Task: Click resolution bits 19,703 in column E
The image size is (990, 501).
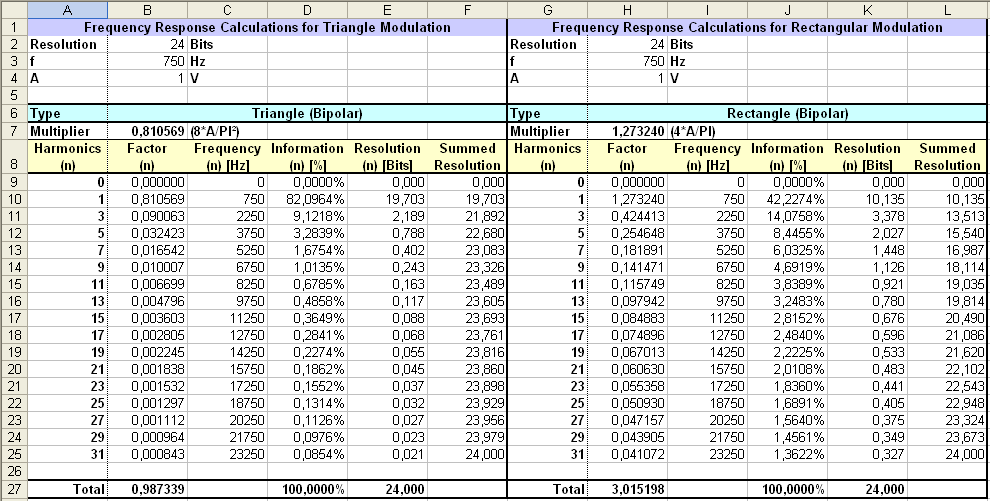Action: (x=387, y=199)
